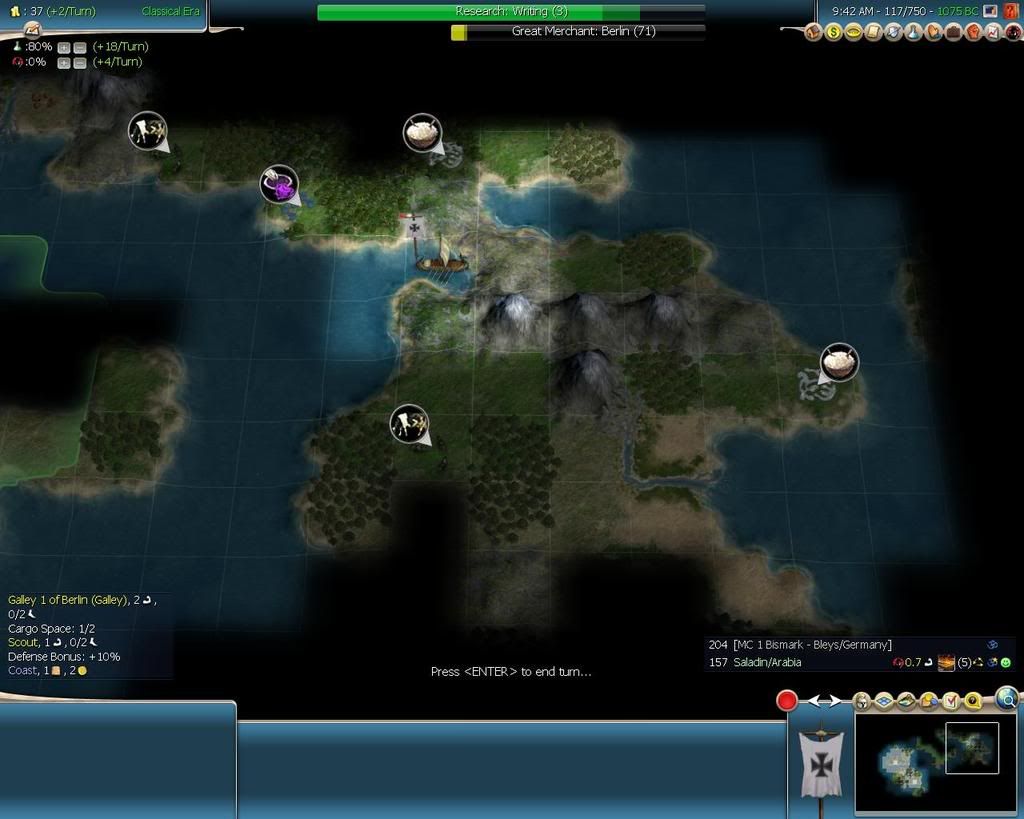This screenshot has width=1024, height=819.
Task: Decrease the espionage rate with minus button
Action: 80,63
